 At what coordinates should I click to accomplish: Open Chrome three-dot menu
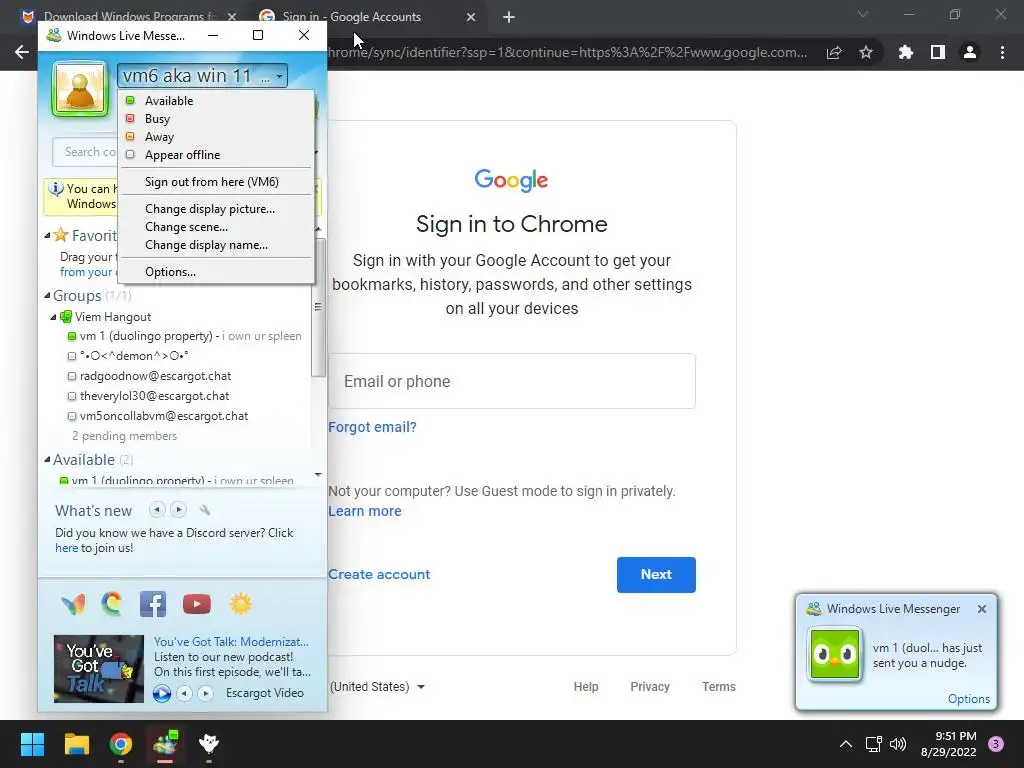click(x=1002, y=52)
